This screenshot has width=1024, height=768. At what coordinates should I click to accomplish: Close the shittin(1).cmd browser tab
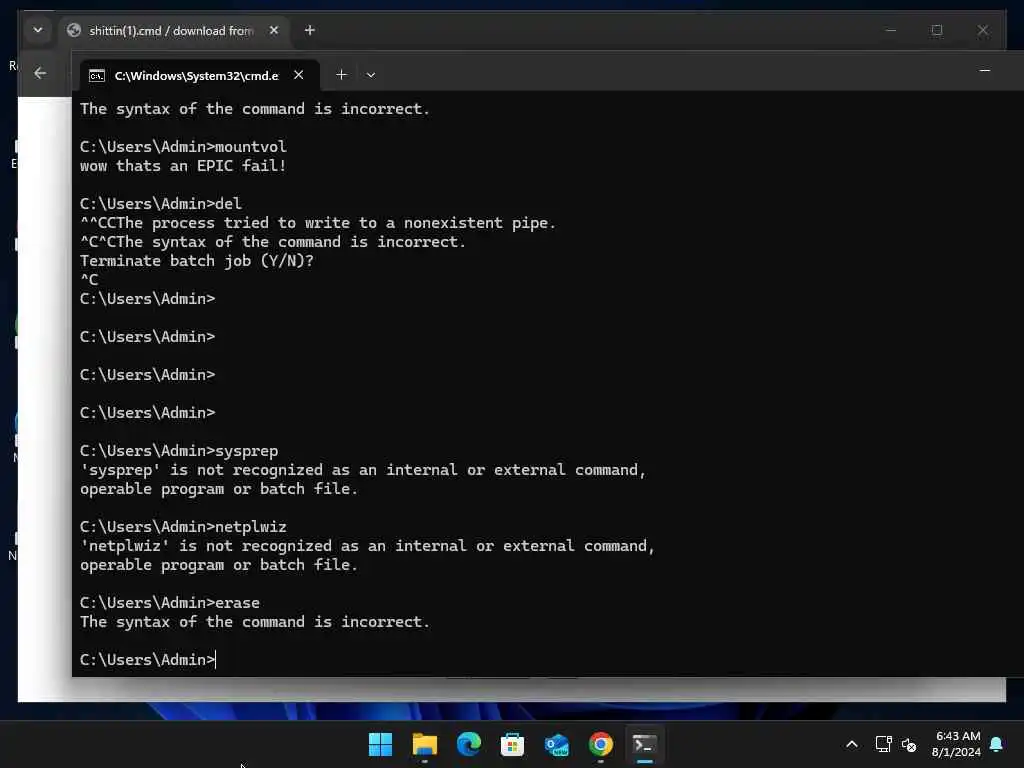tap(274, 31)
